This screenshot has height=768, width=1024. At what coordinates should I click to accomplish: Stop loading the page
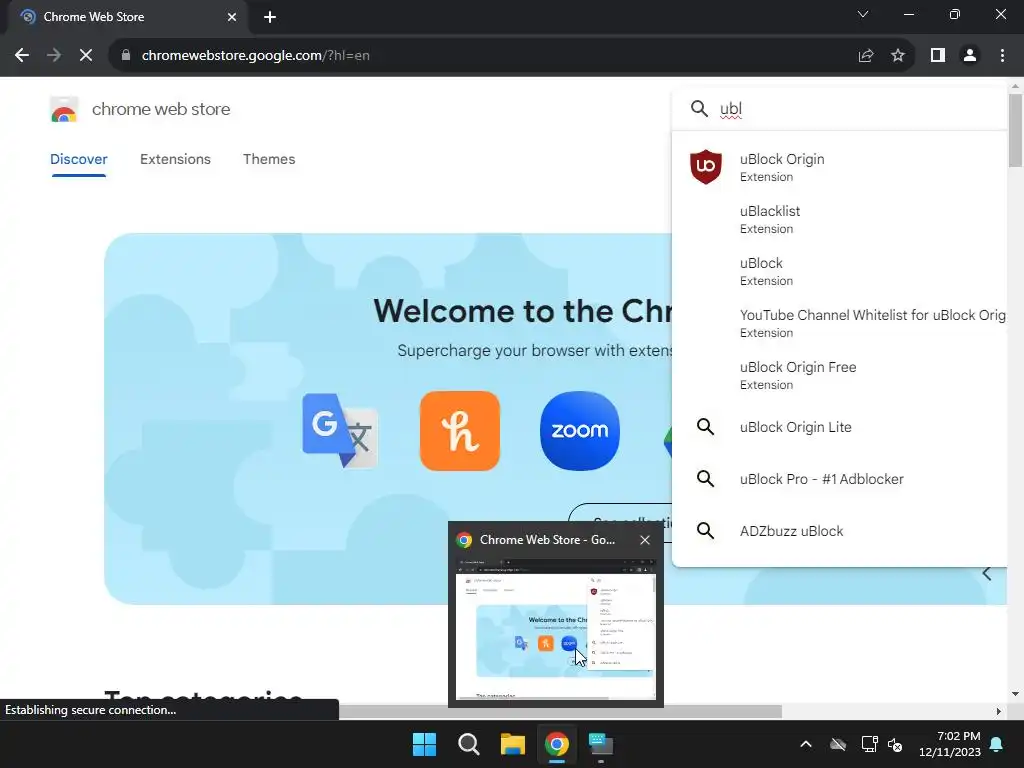(86, 56)
